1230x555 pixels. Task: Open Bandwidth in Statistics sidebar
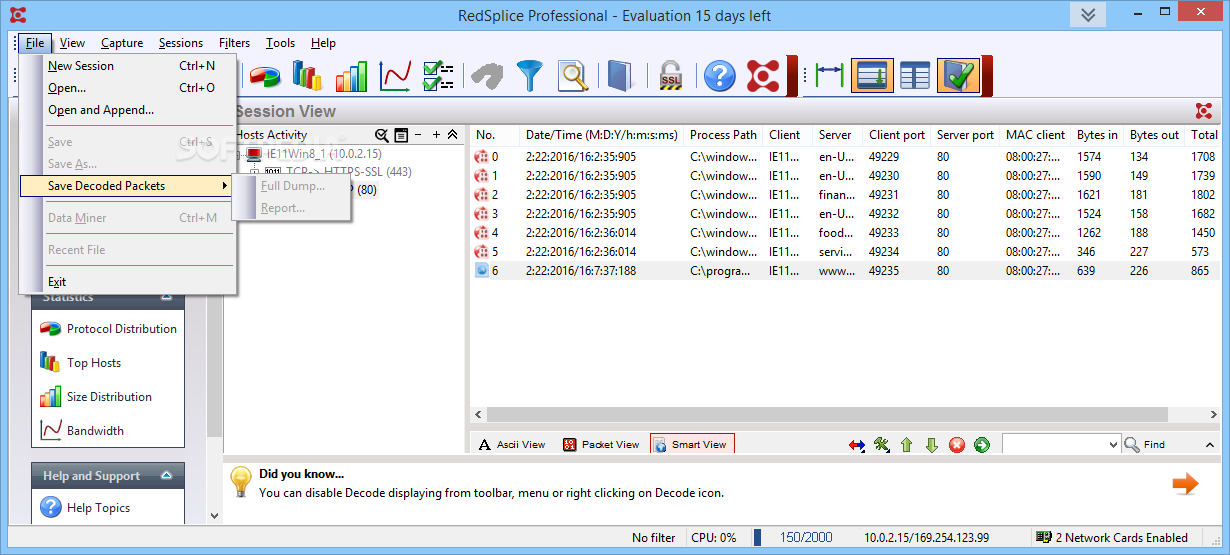click(82, 431)
